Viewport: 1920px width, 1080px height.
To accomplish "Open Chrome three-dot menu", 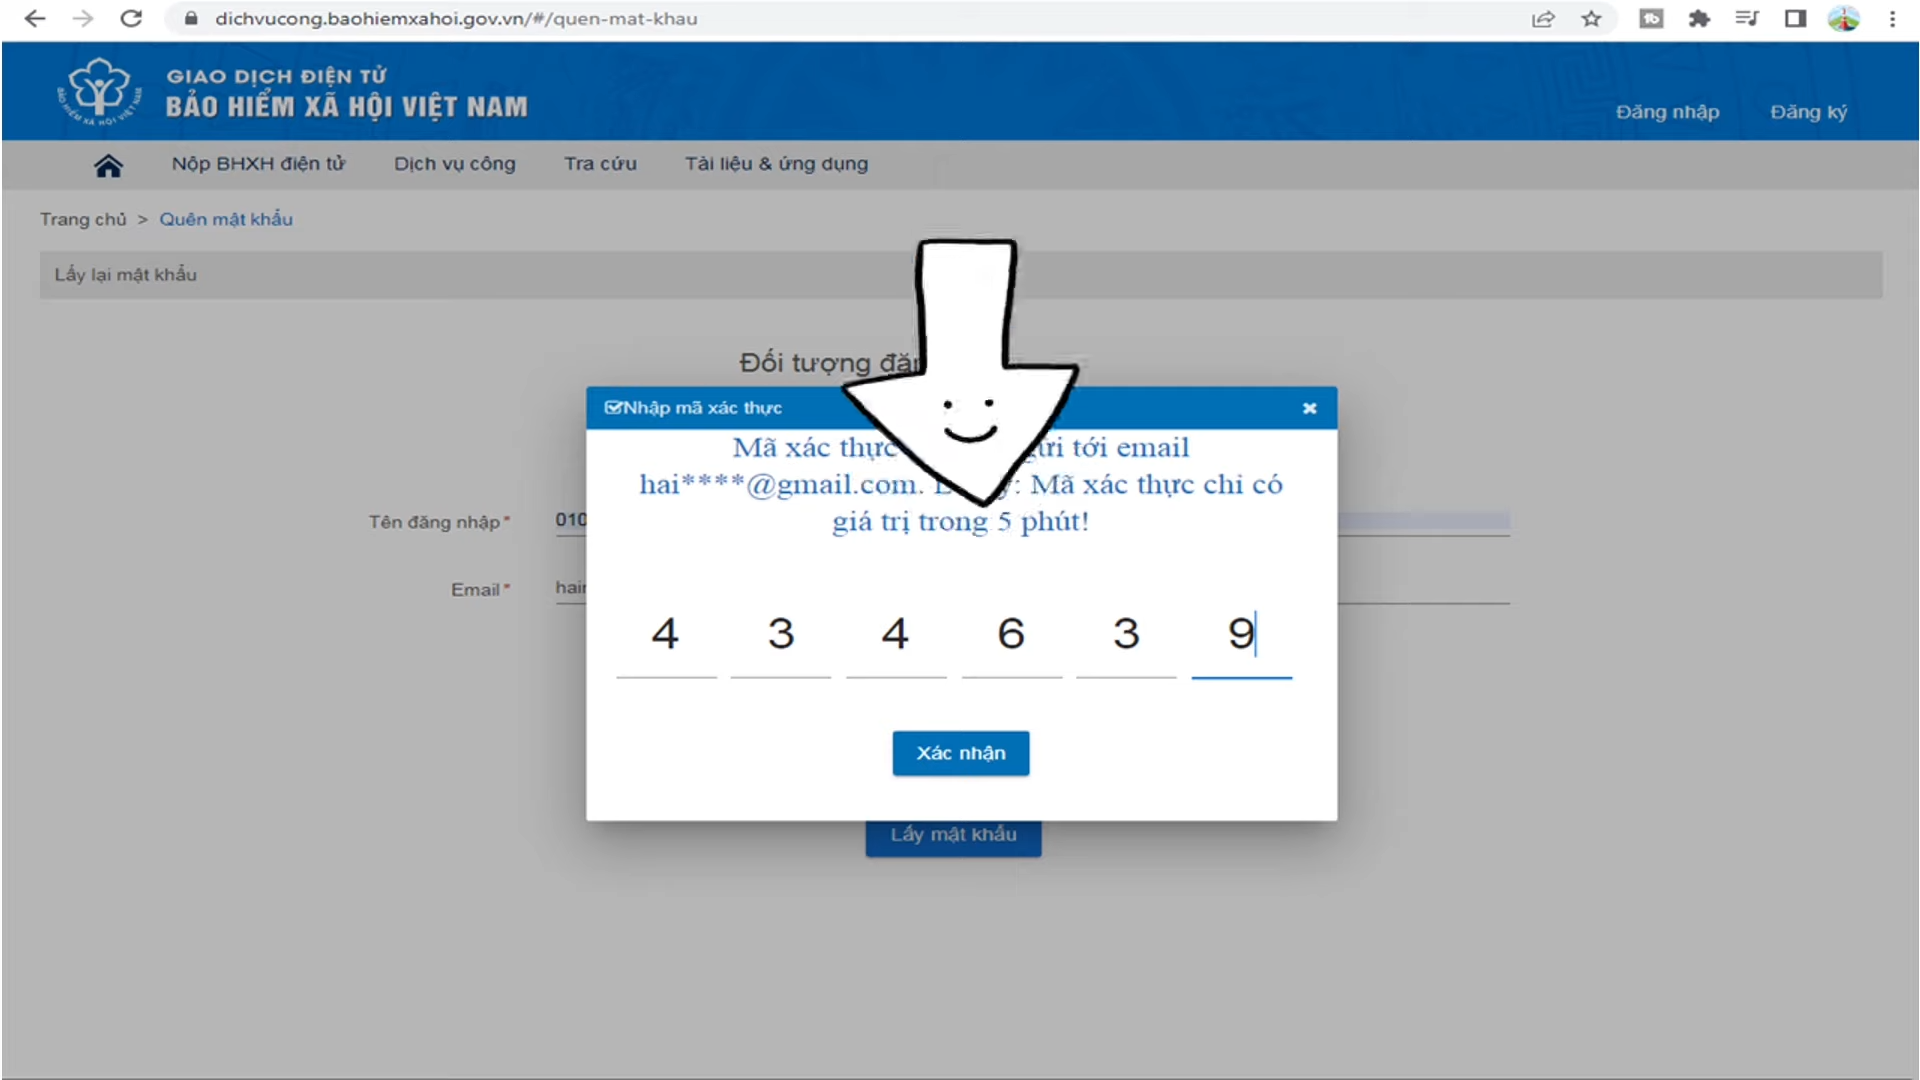I will click(x=1892, y=19).
